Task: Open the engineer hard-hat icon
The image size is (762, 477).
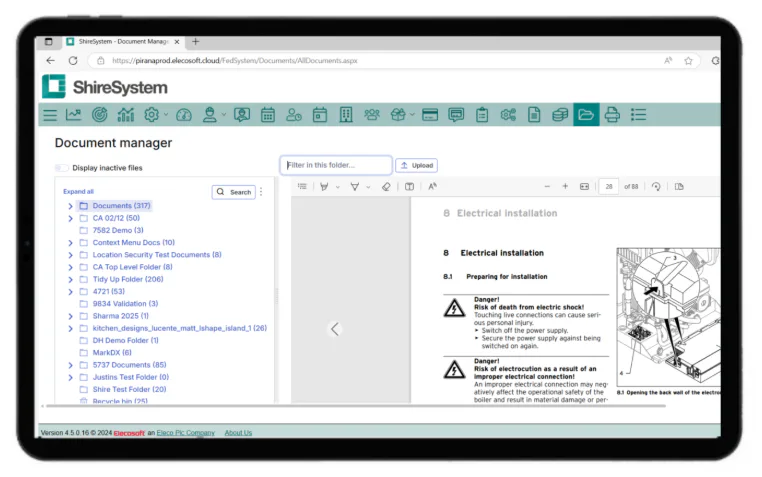Action: tap(210, 115)
